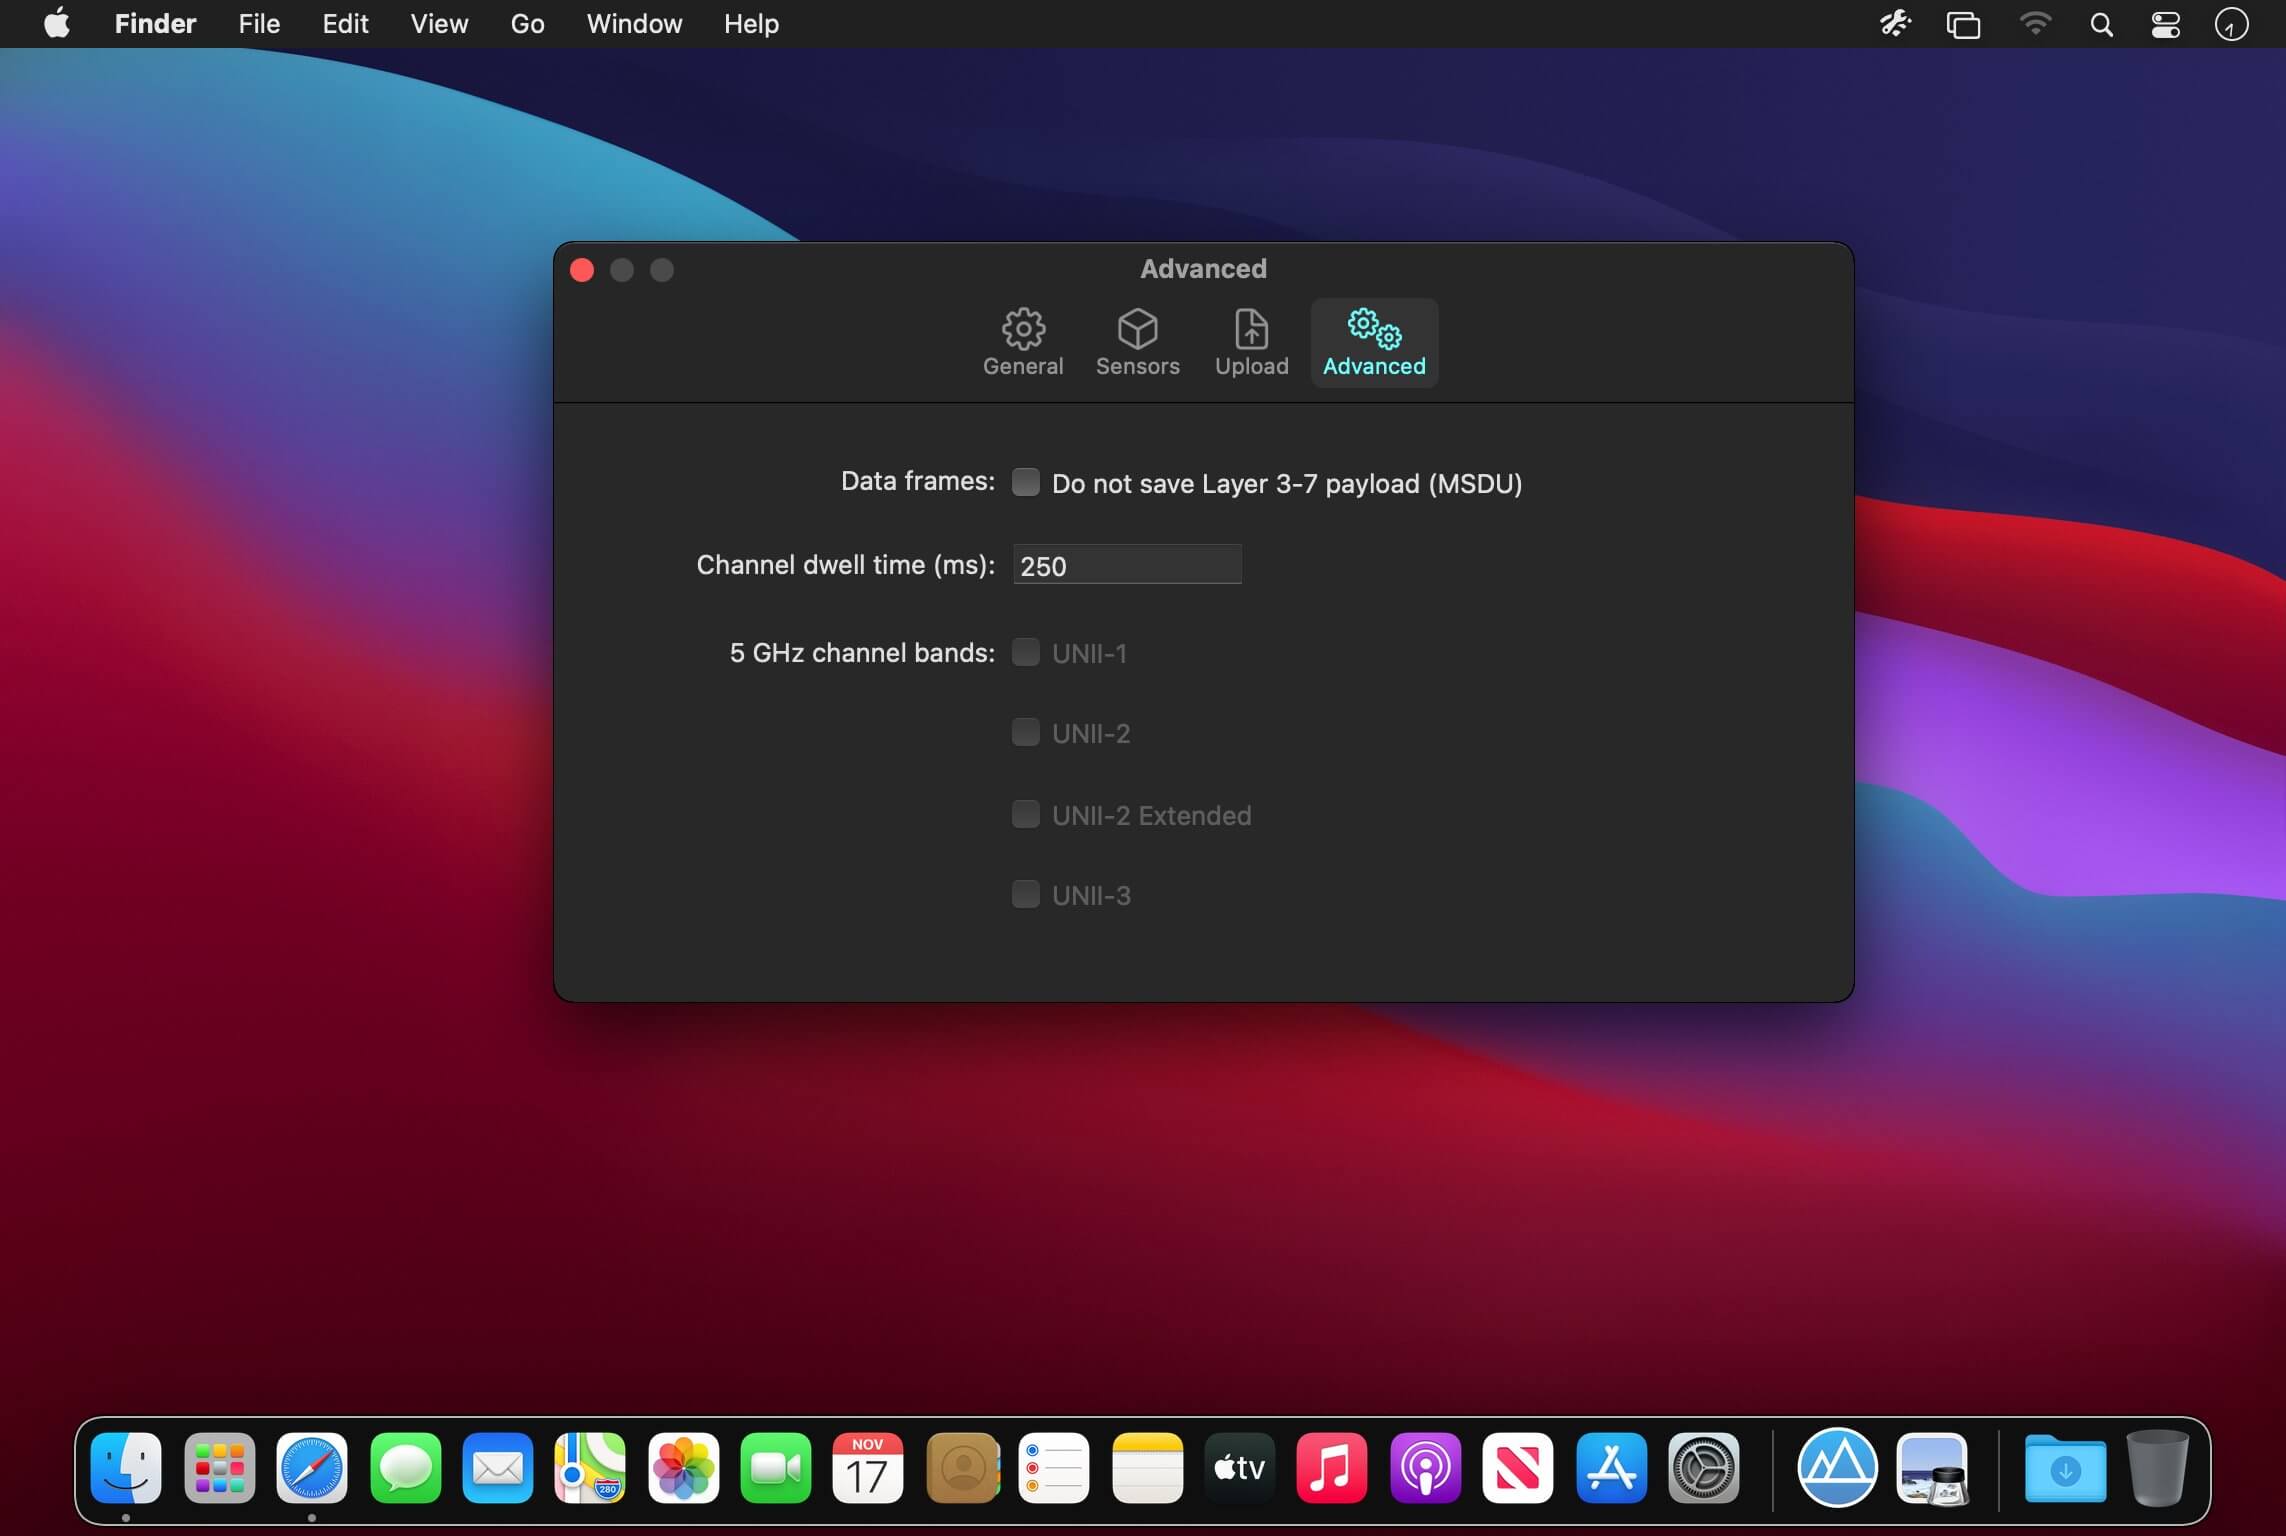Open the Window menu
Image resolution: width=2286 pixels, height=1536 pixels.
coord(634,24)
